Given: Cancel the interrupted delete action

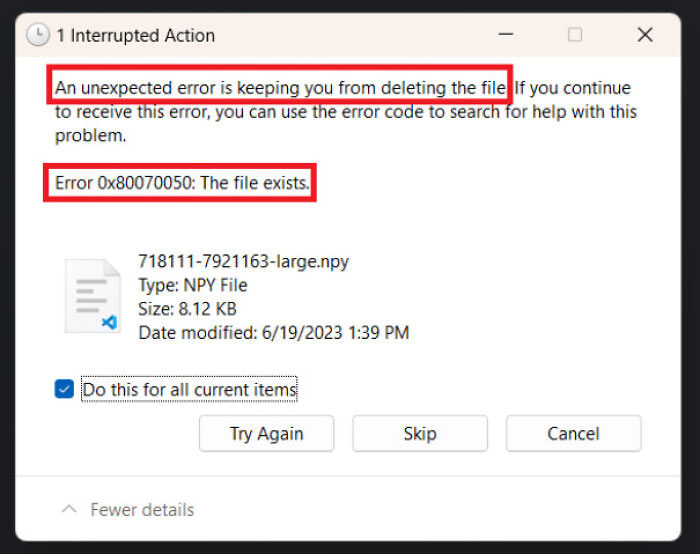Looking at the screenshot, I should point(573,433).
